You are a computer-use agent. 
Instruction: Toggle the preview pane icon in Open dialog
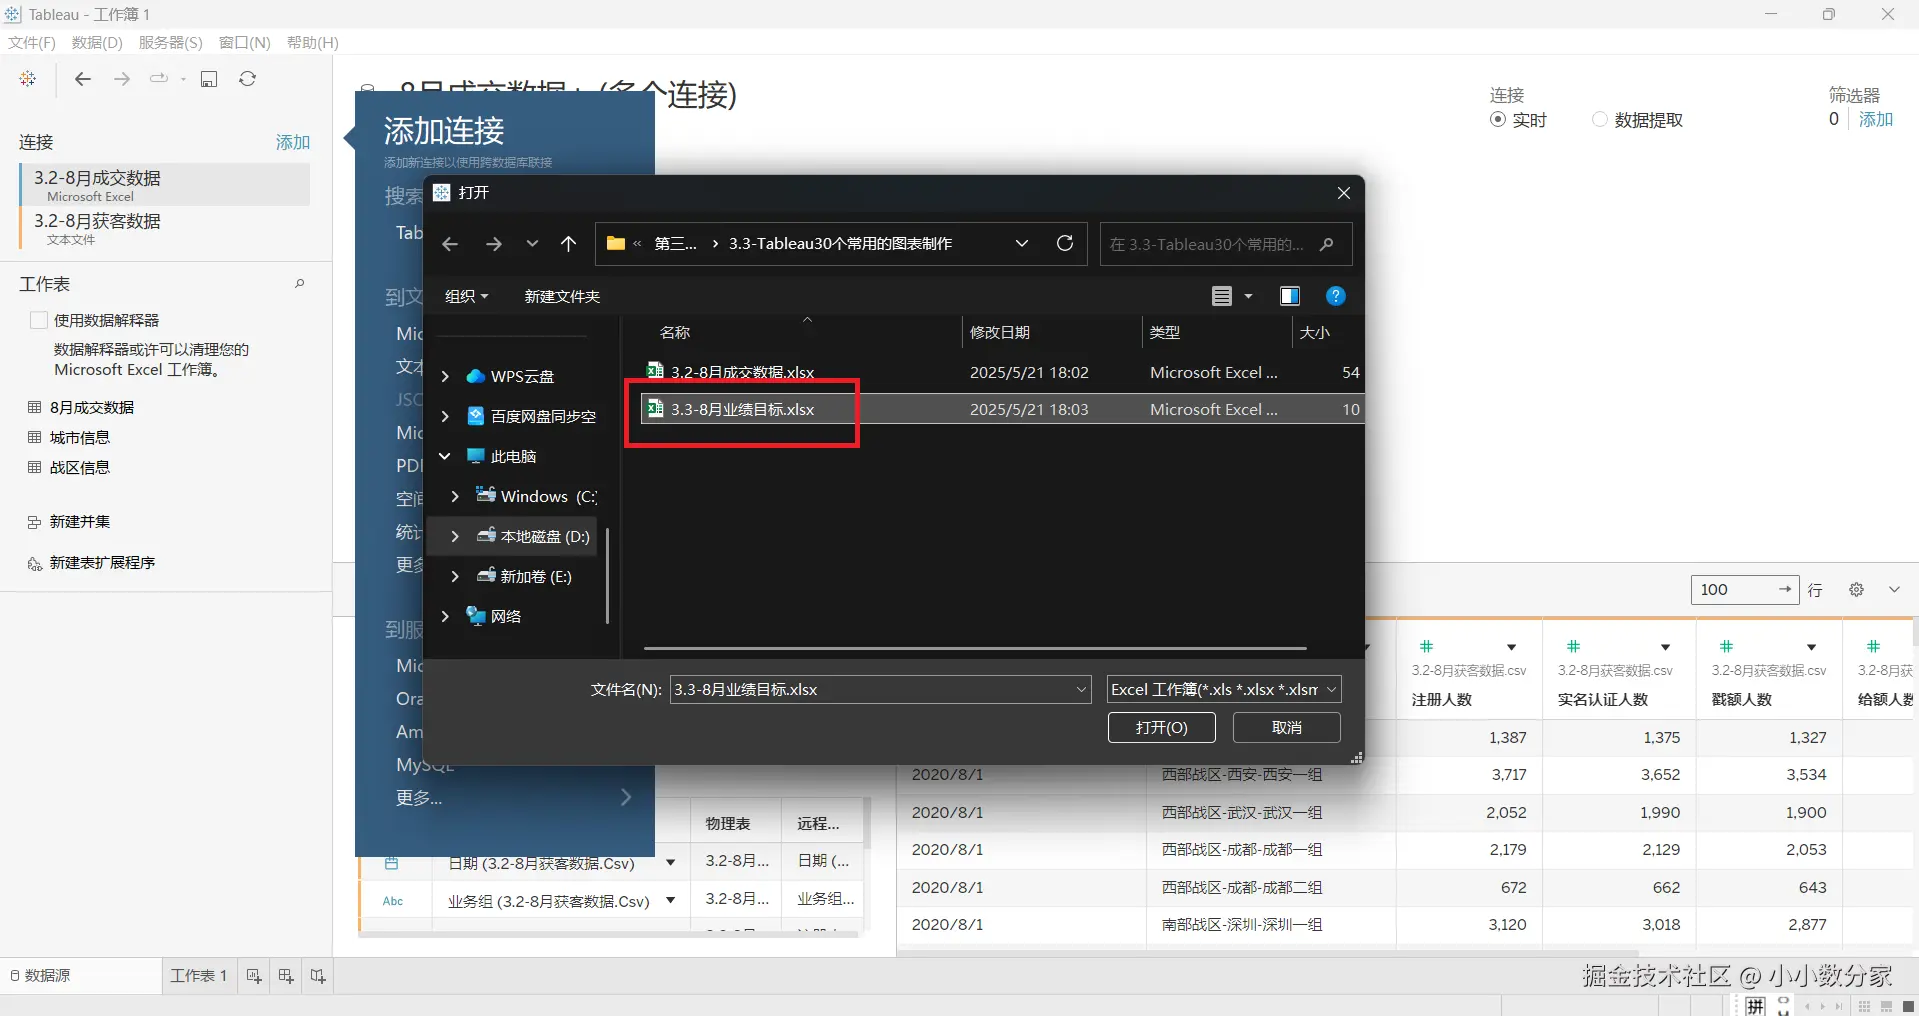(1290, 296)
